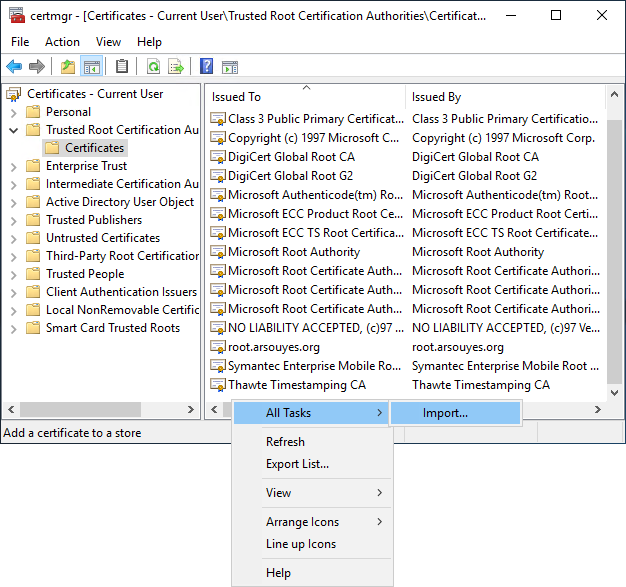The height and width of the screenshot is (587, 626).
Task: Select Help in the context menu
Action: [x=312, y=573]
